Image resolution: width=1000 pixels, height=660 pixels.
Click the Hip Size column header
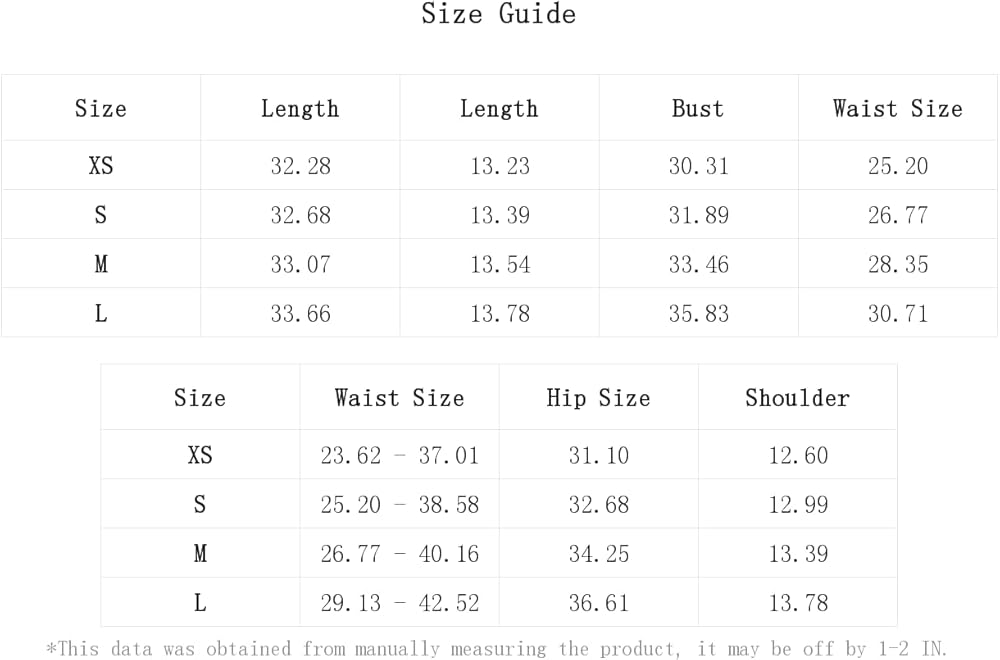[598, 397]
